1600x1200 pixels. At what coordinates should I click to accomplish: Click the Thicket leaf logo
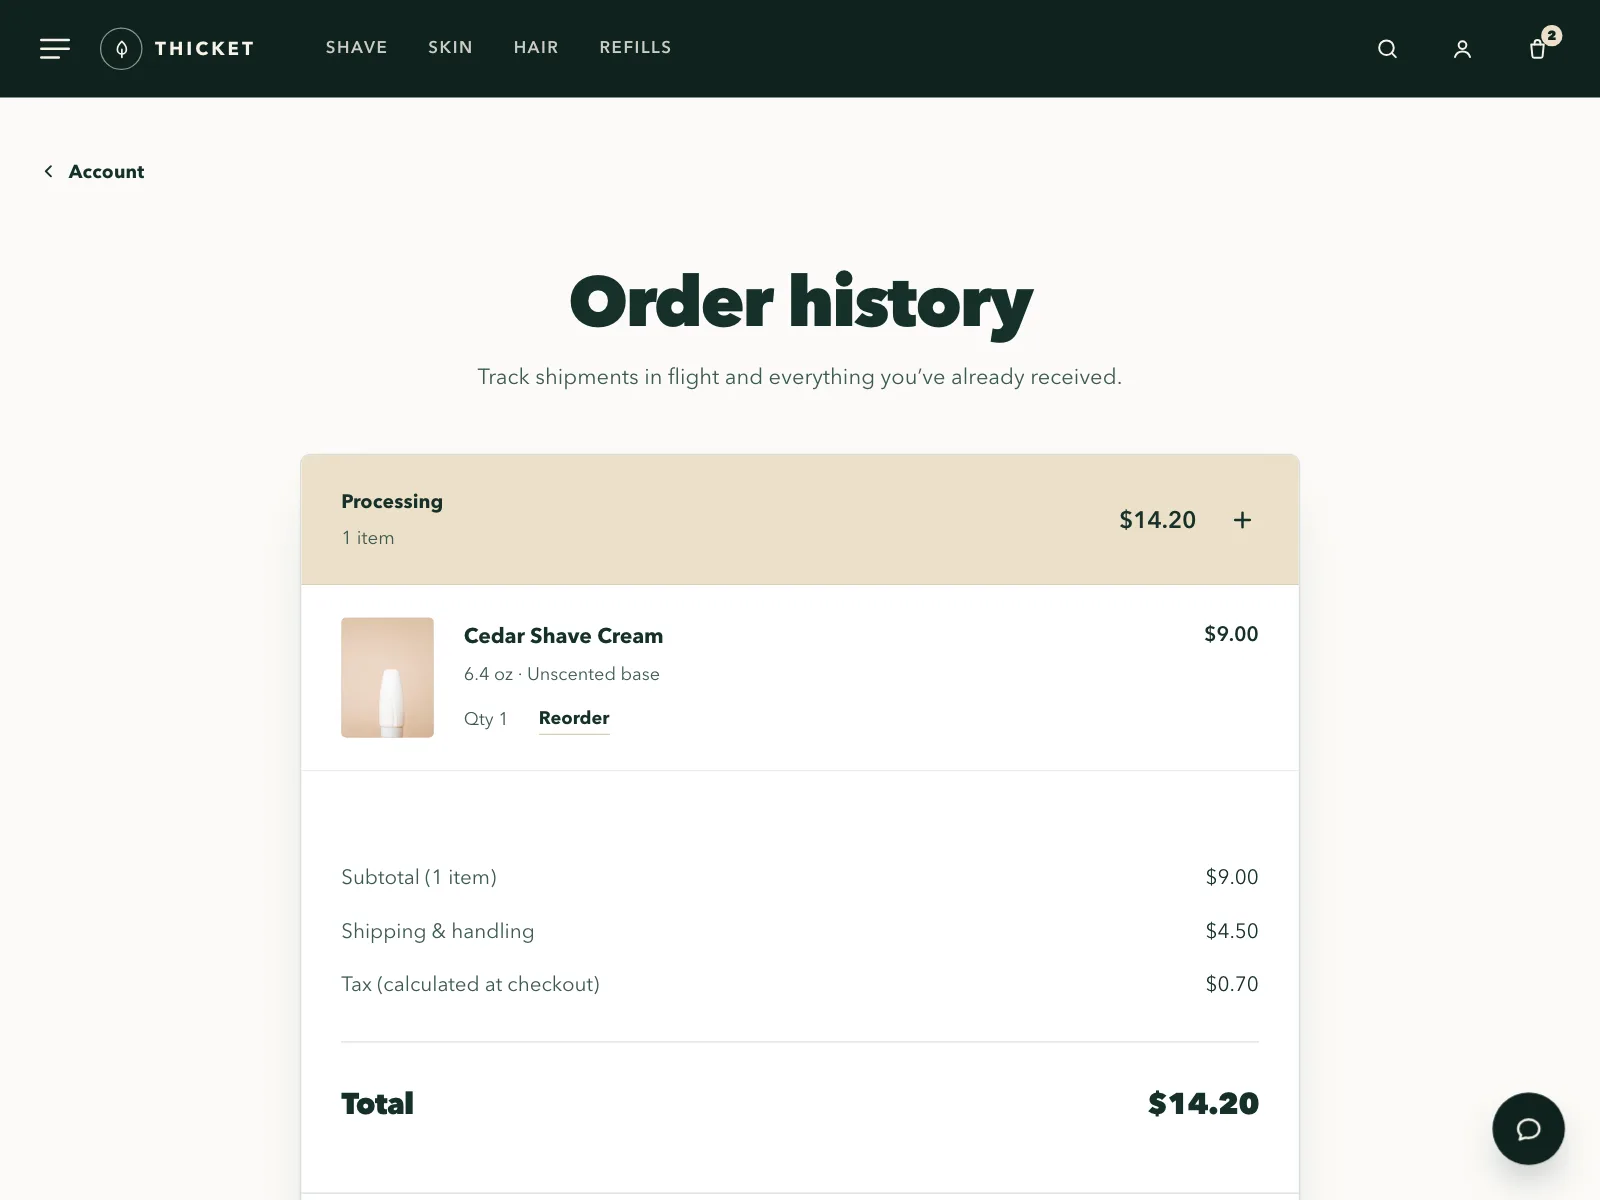point(121,48)
